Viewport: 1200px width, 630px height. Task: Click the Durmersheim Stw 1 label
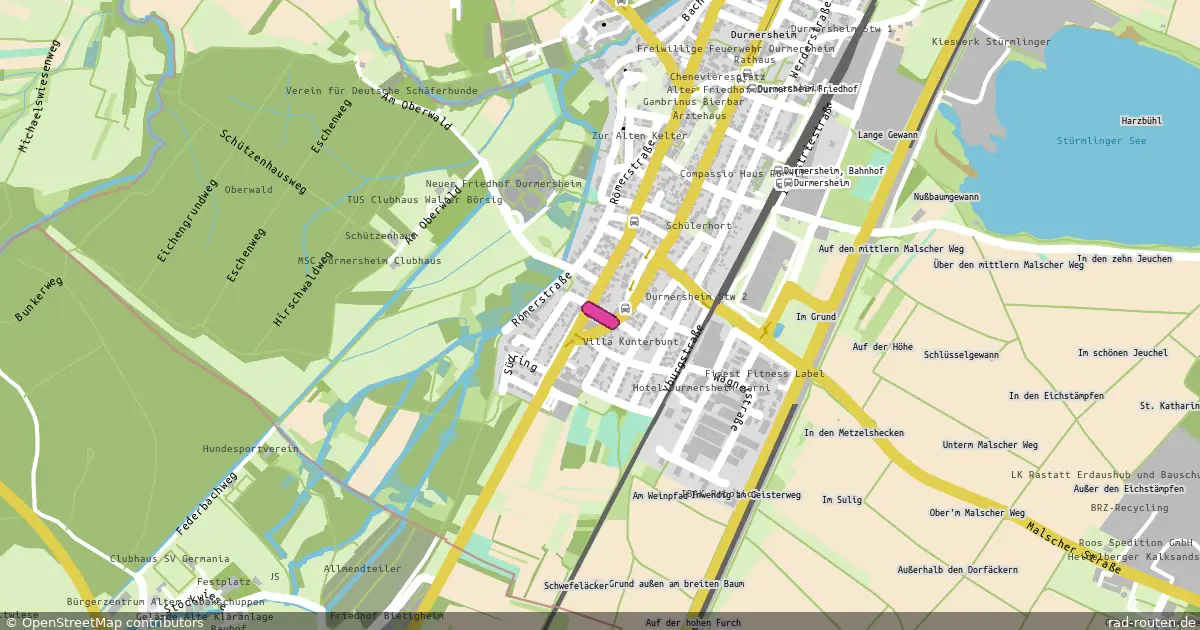[840, 29]
